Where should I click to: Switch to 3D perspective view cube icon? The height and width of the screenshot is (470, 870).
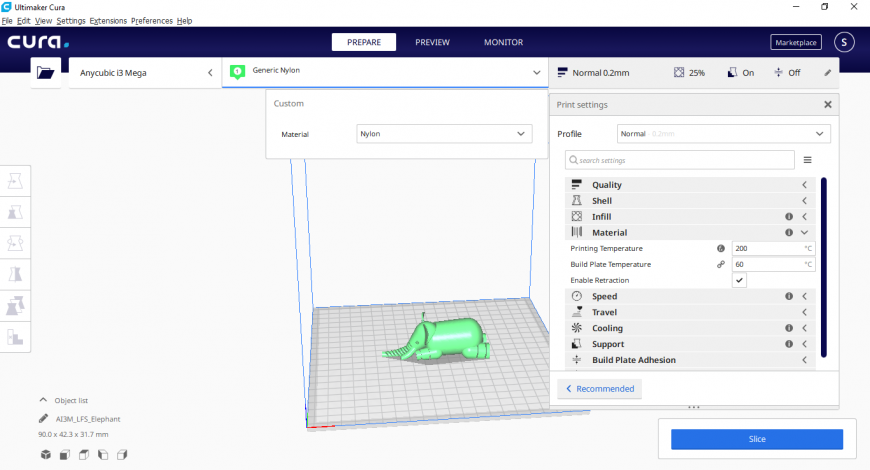[x=45, y=454]
